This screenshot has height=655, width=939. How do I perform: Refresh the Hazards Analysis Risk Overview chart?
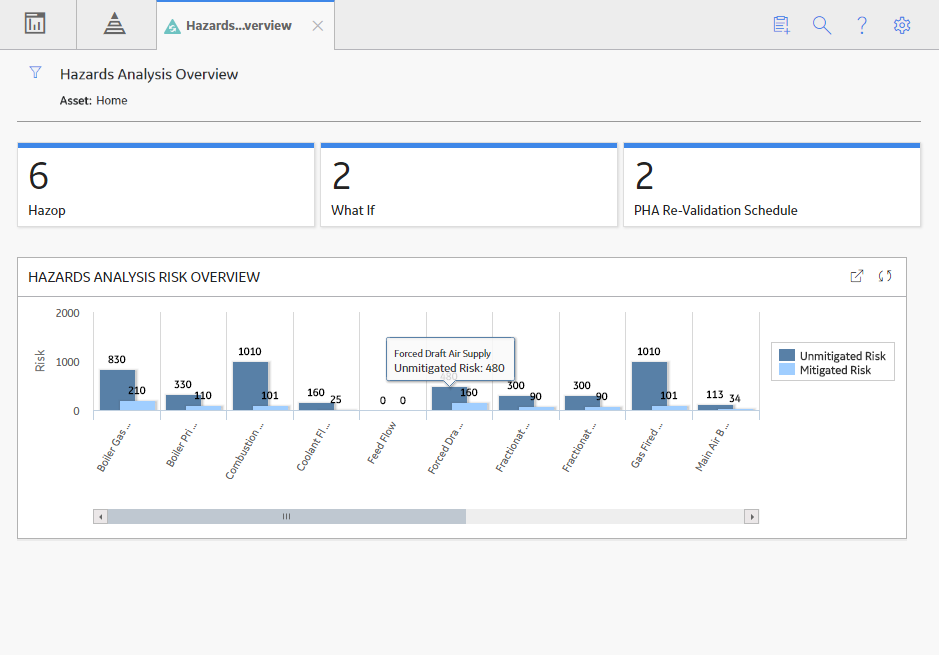[885, 276]
